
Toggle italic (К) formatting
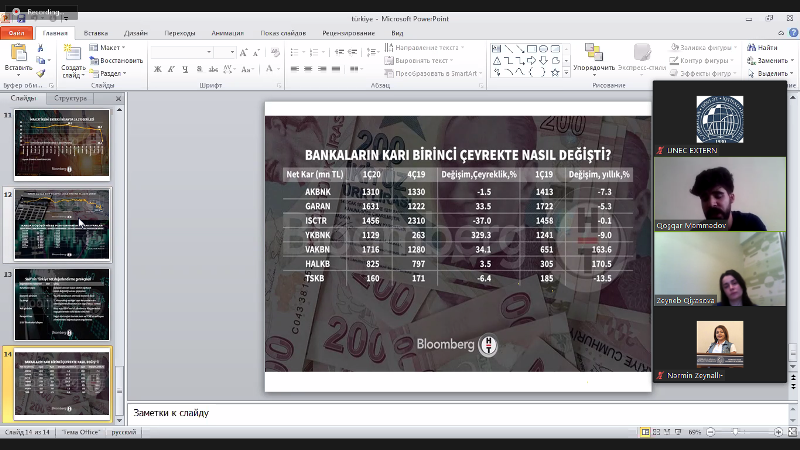tap(171, 69)
